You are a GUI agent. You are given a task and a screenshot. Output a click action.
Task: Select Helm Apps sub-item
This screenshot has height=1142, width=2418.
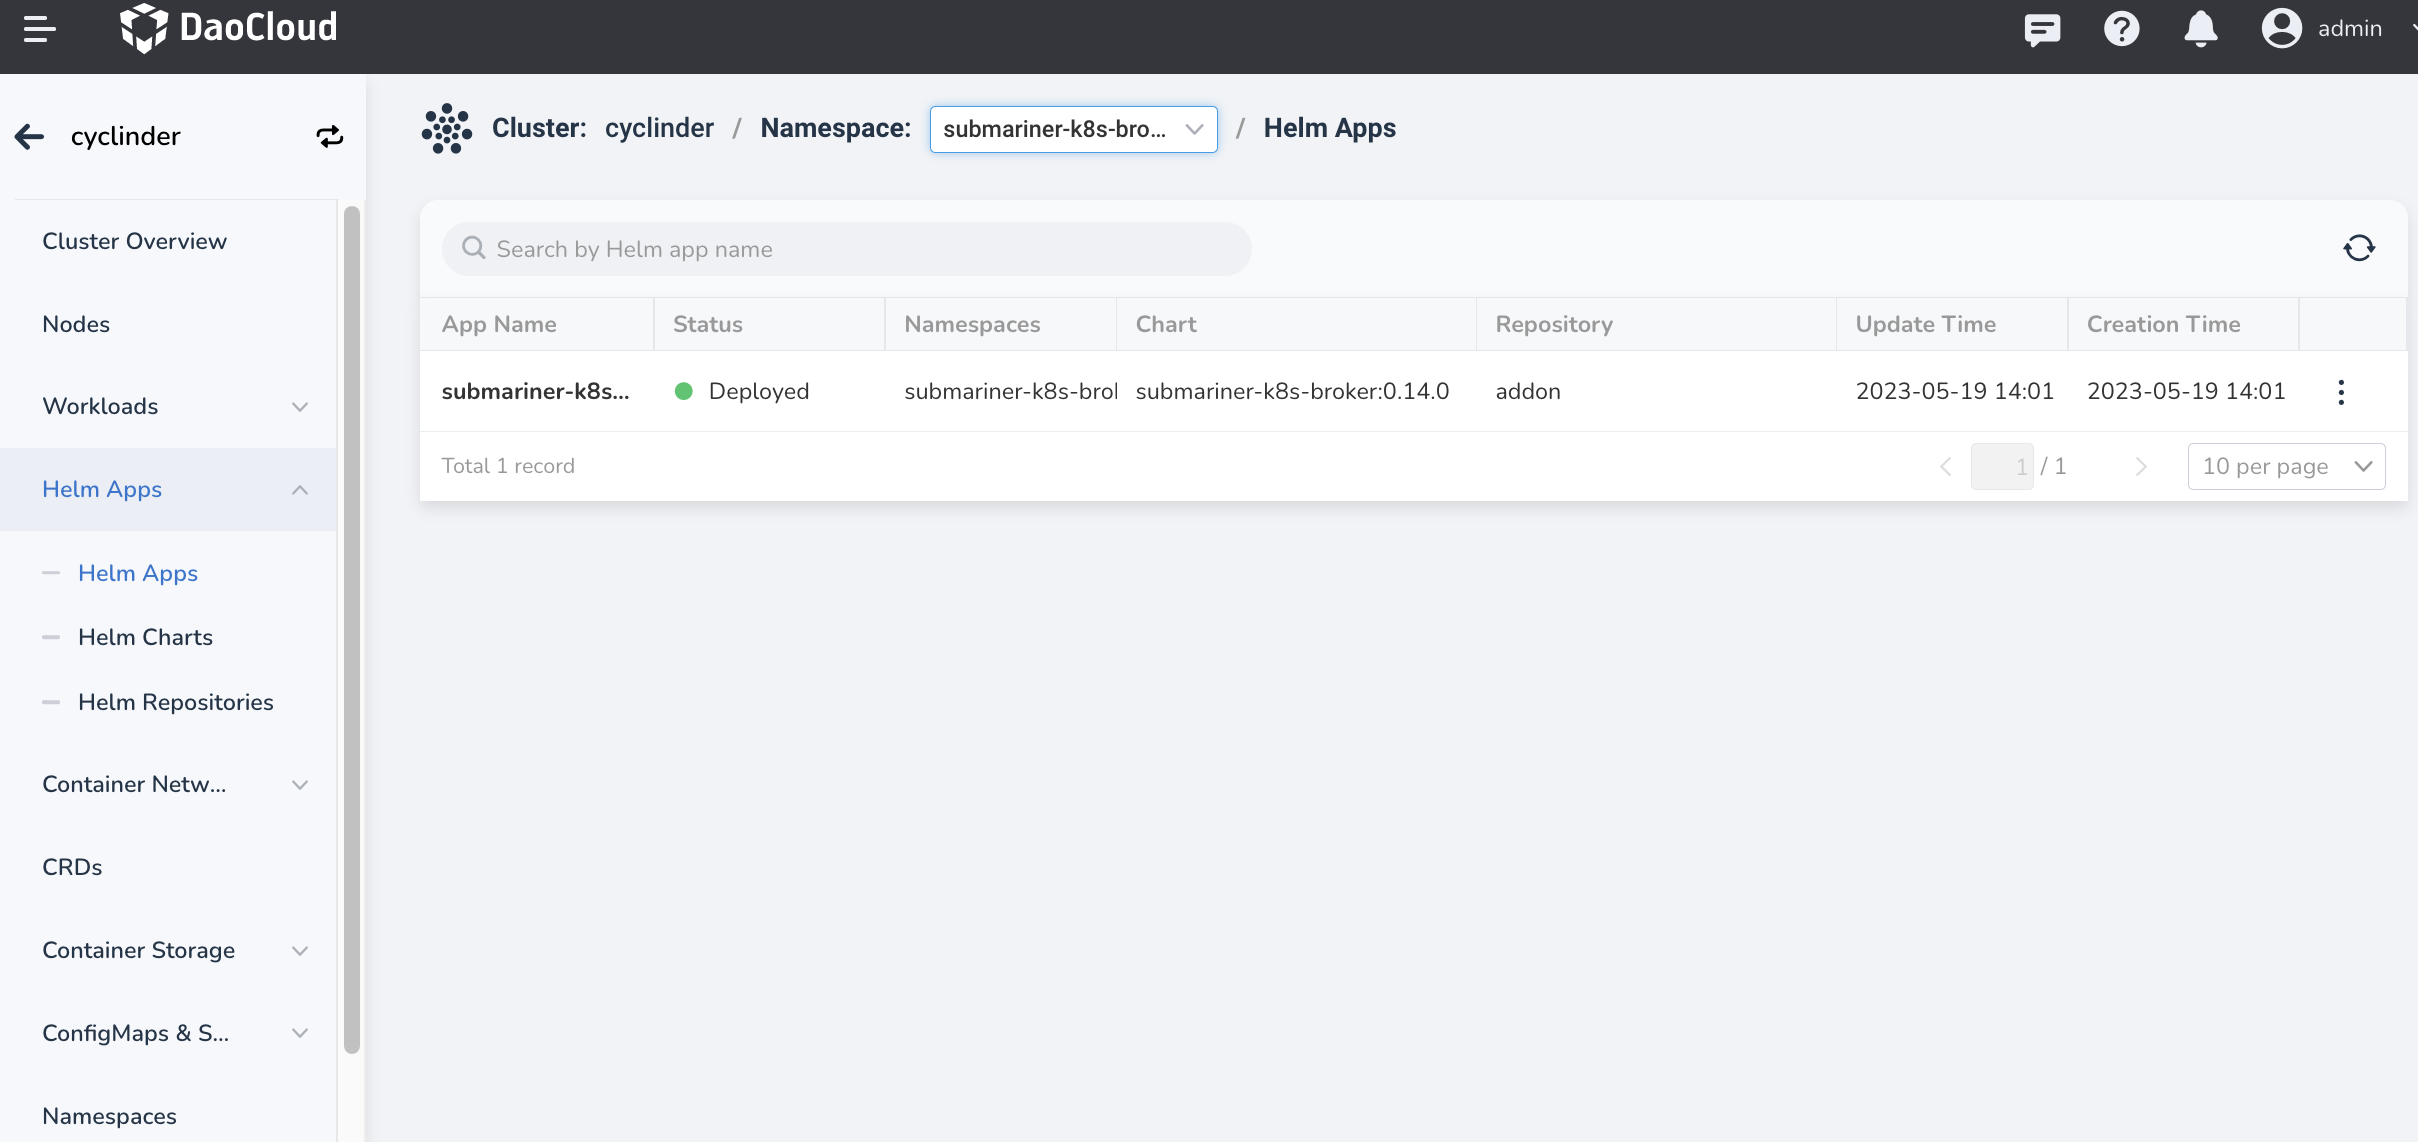[x=138, y=573]
